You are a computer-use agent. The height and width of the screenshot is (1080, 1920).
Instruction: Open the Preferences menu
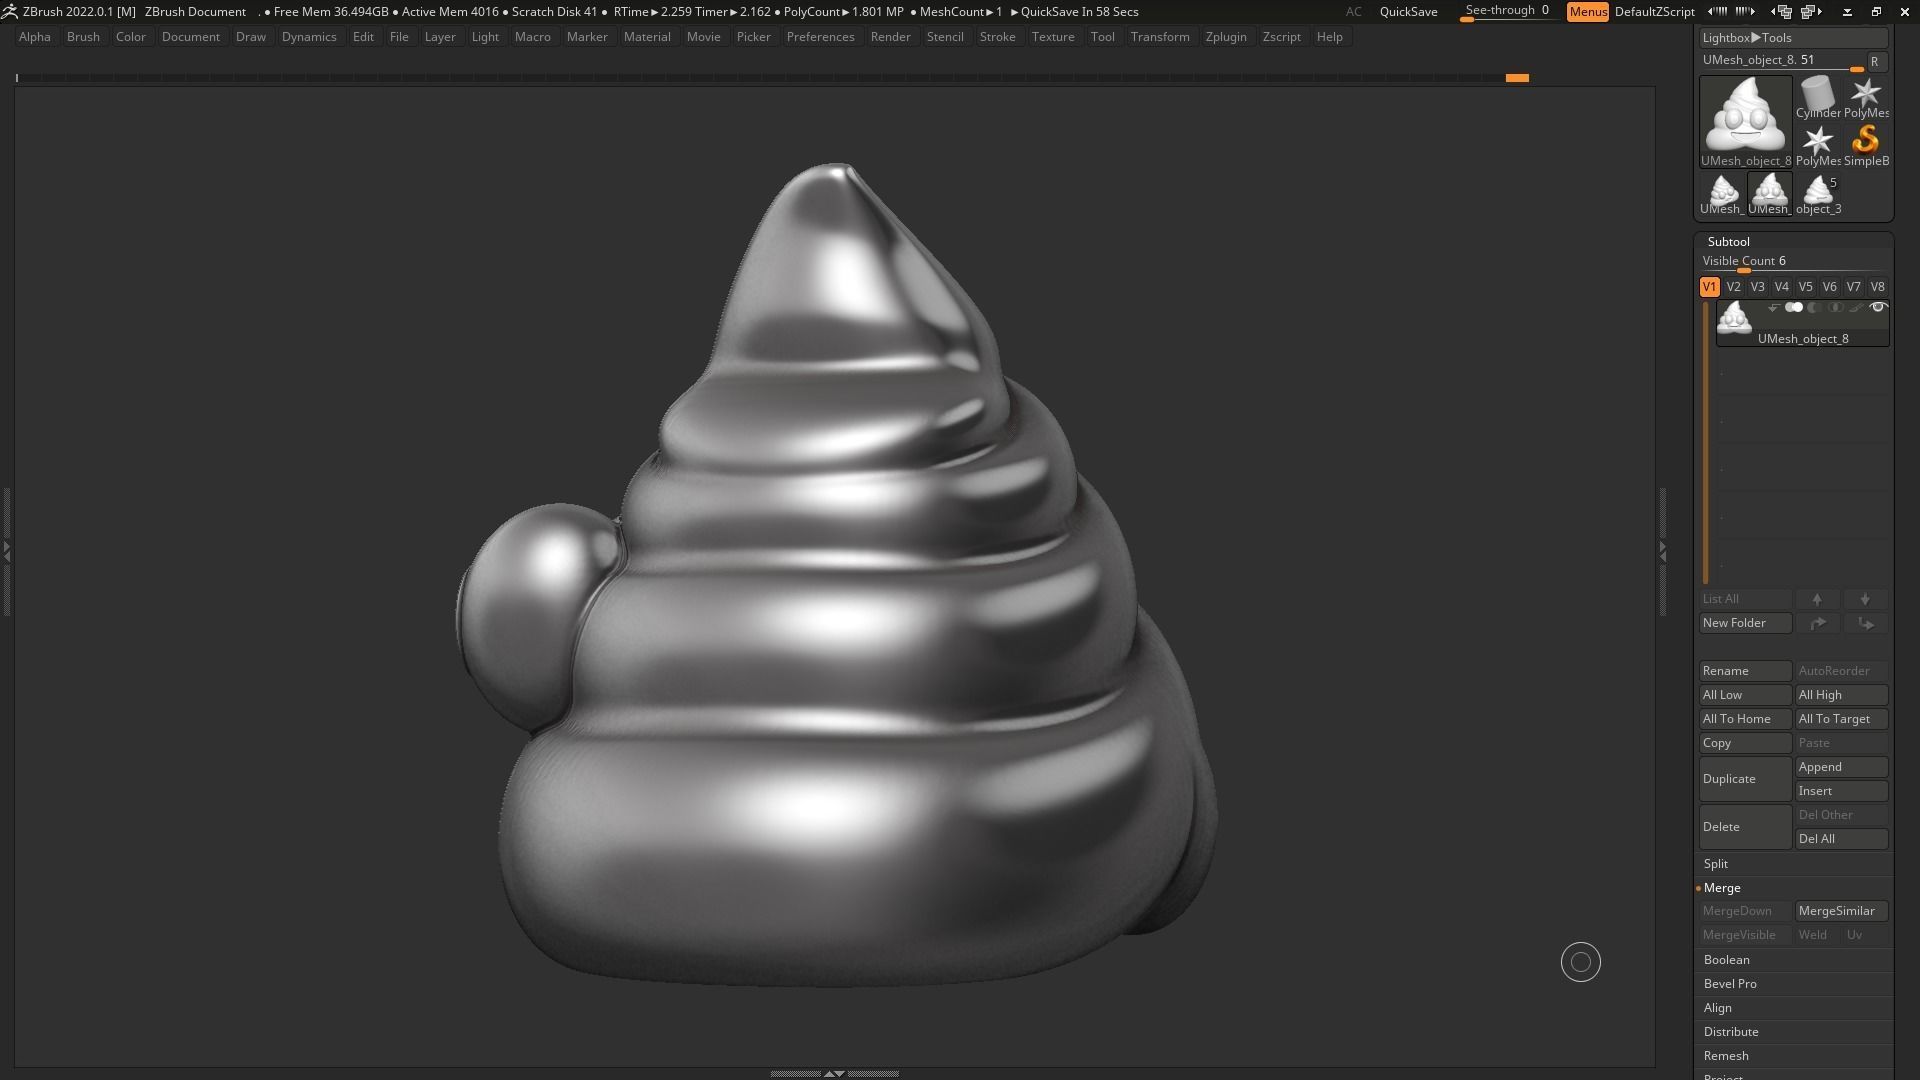[x=820, y=37]
